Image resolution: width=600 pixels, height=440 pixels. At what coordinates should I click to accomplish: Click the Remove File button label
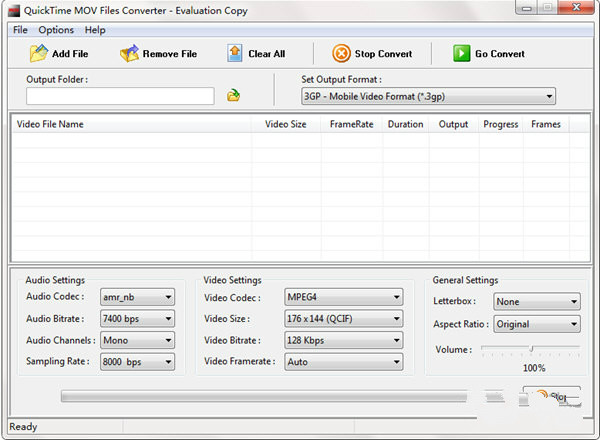tap(170, 54)
